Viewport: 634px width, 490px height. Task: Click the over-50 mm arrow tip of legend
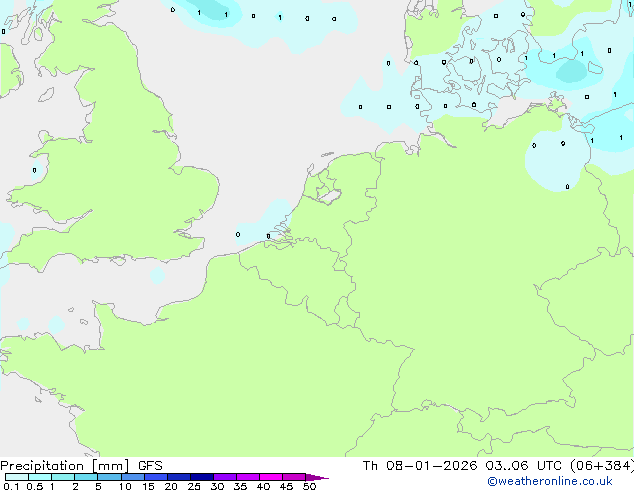tap(317, 477)
